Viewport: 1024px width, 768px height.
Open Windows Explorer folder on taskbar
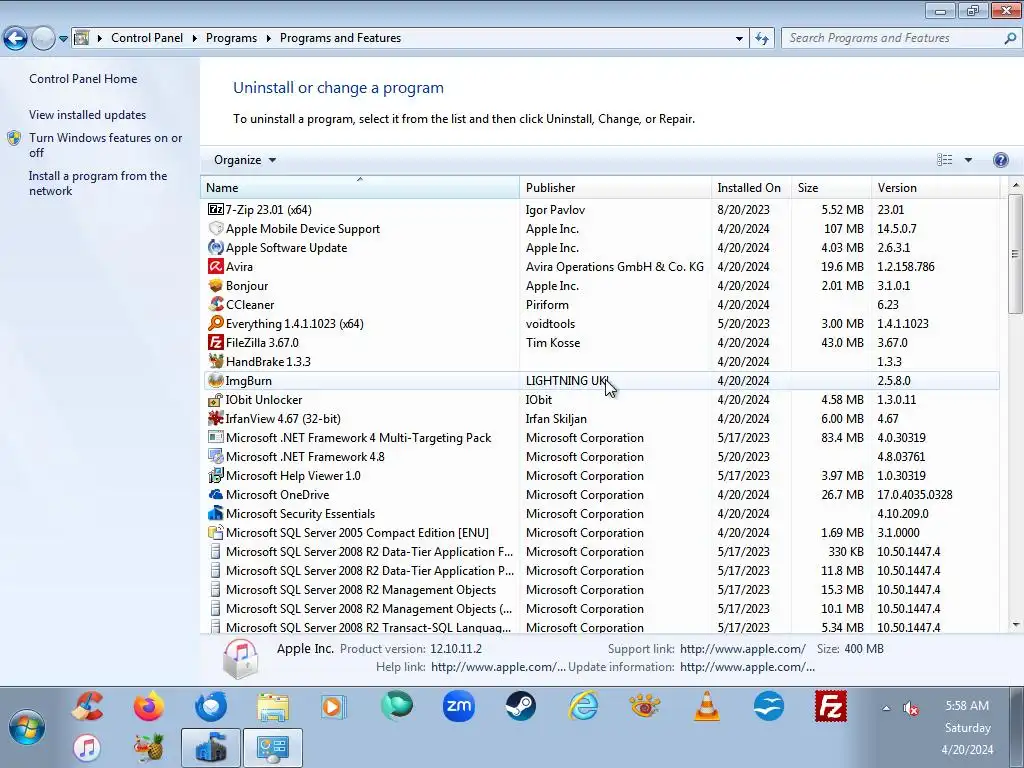(273, 707)
